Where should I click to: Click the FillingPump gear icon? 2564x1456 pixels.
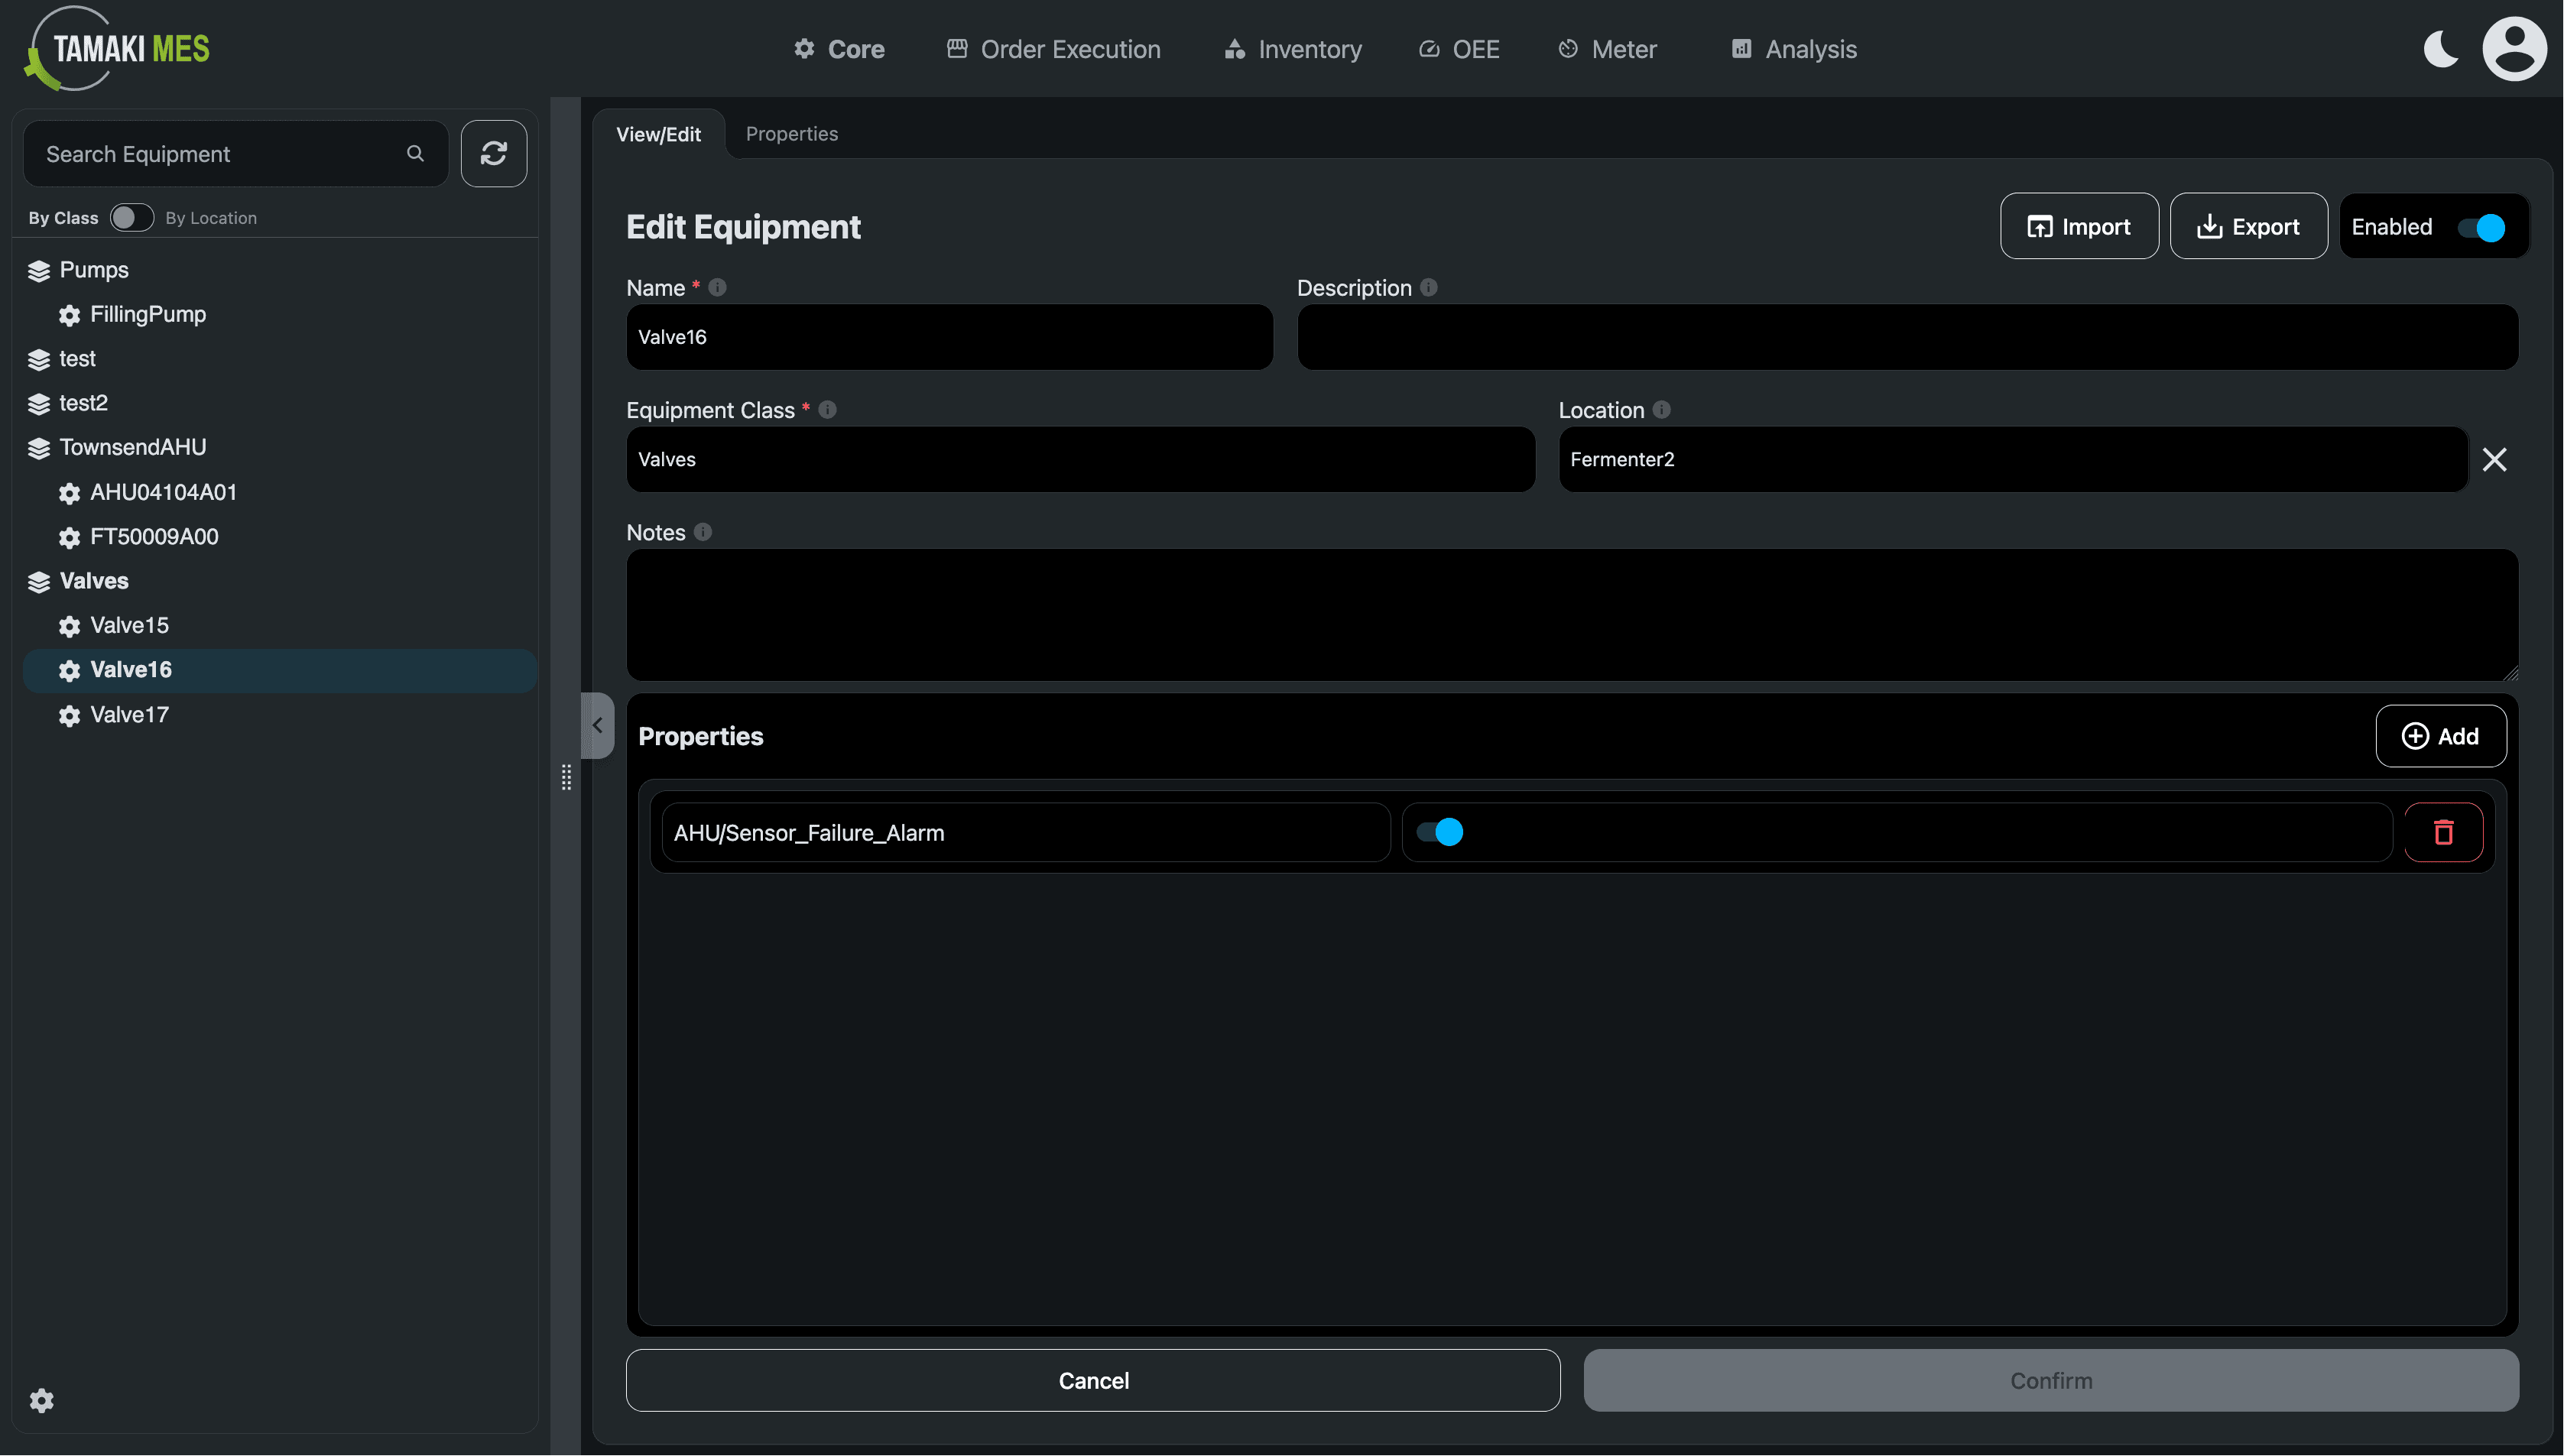pyautogui.click(x=69, y=315)
